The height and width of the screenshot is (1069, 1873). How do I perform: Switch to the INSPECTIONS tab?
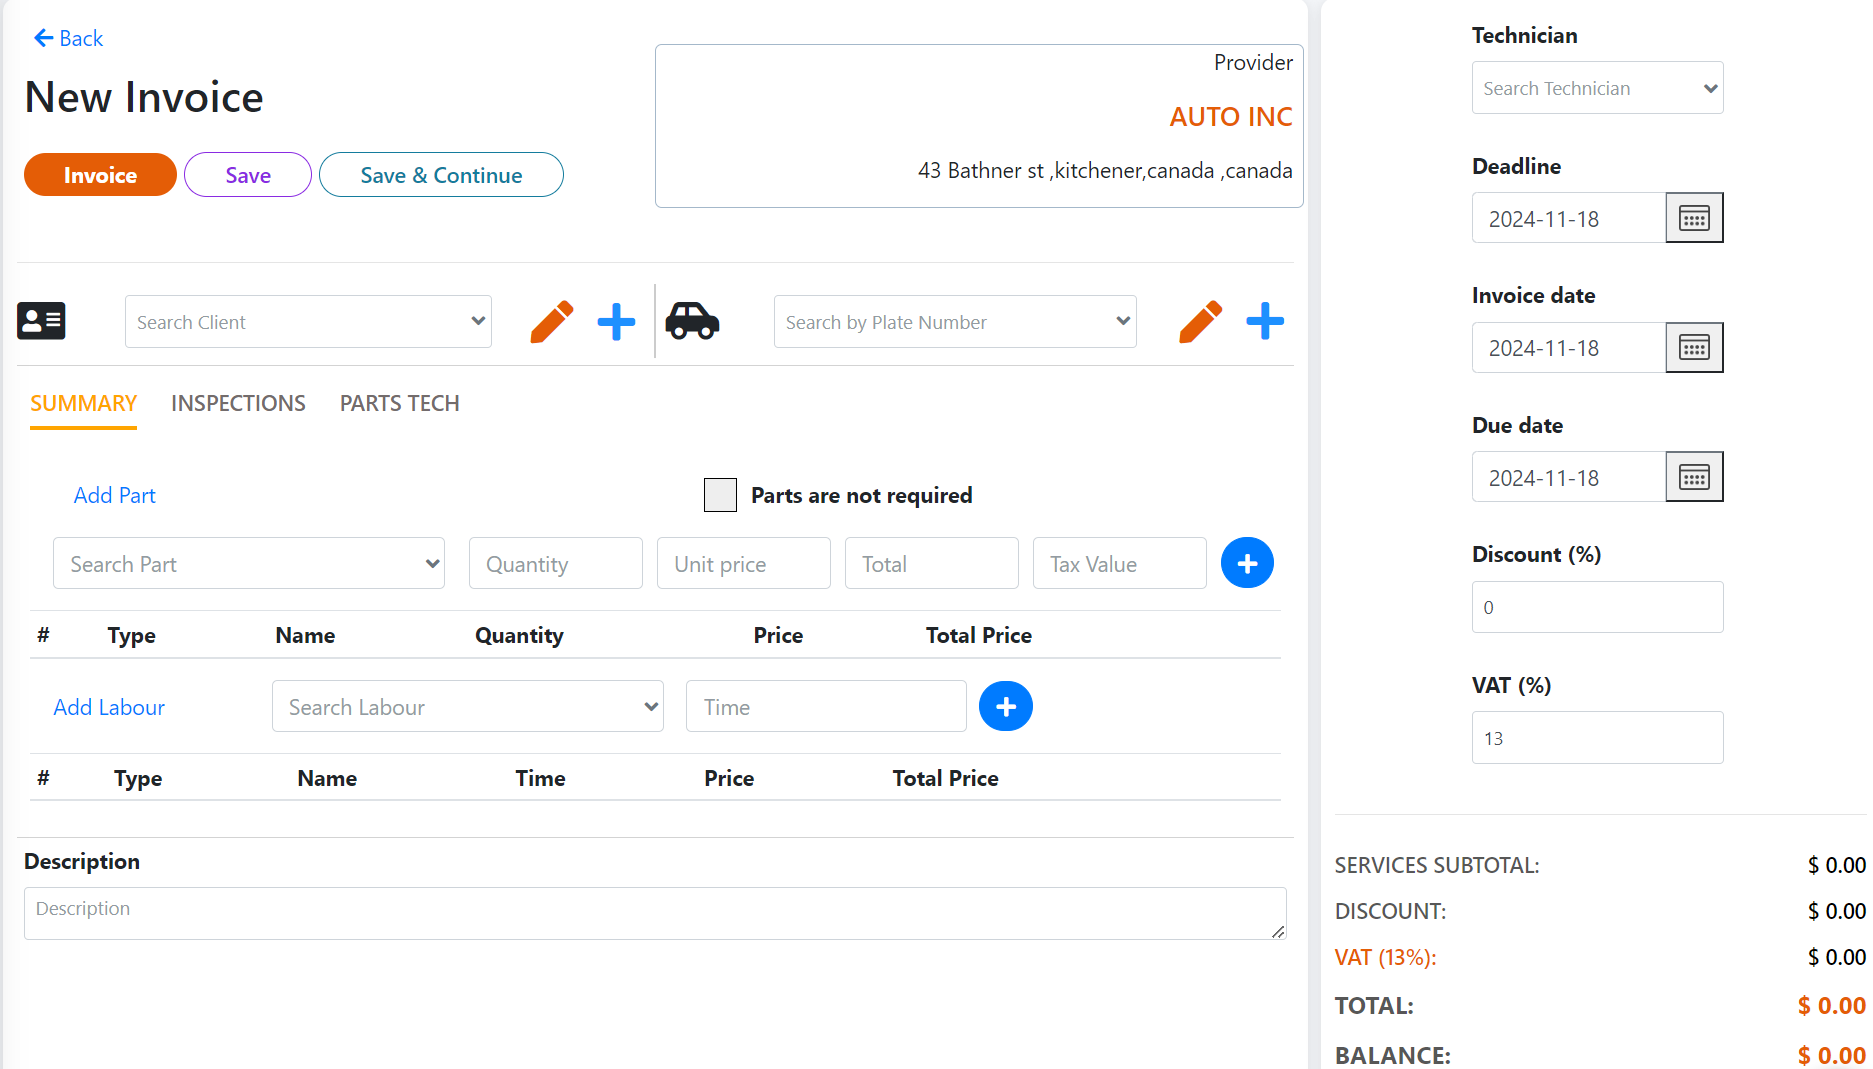[x=238, y=403]
